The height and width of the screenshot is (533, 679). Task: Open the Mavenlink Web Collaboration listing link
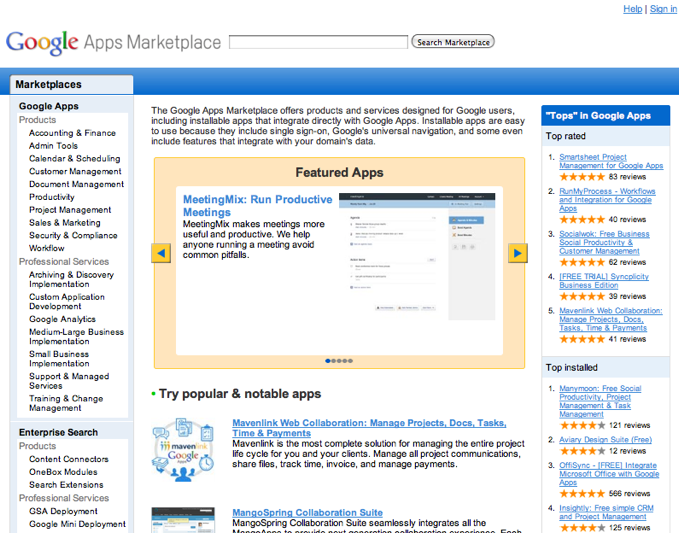coord(369,428)
